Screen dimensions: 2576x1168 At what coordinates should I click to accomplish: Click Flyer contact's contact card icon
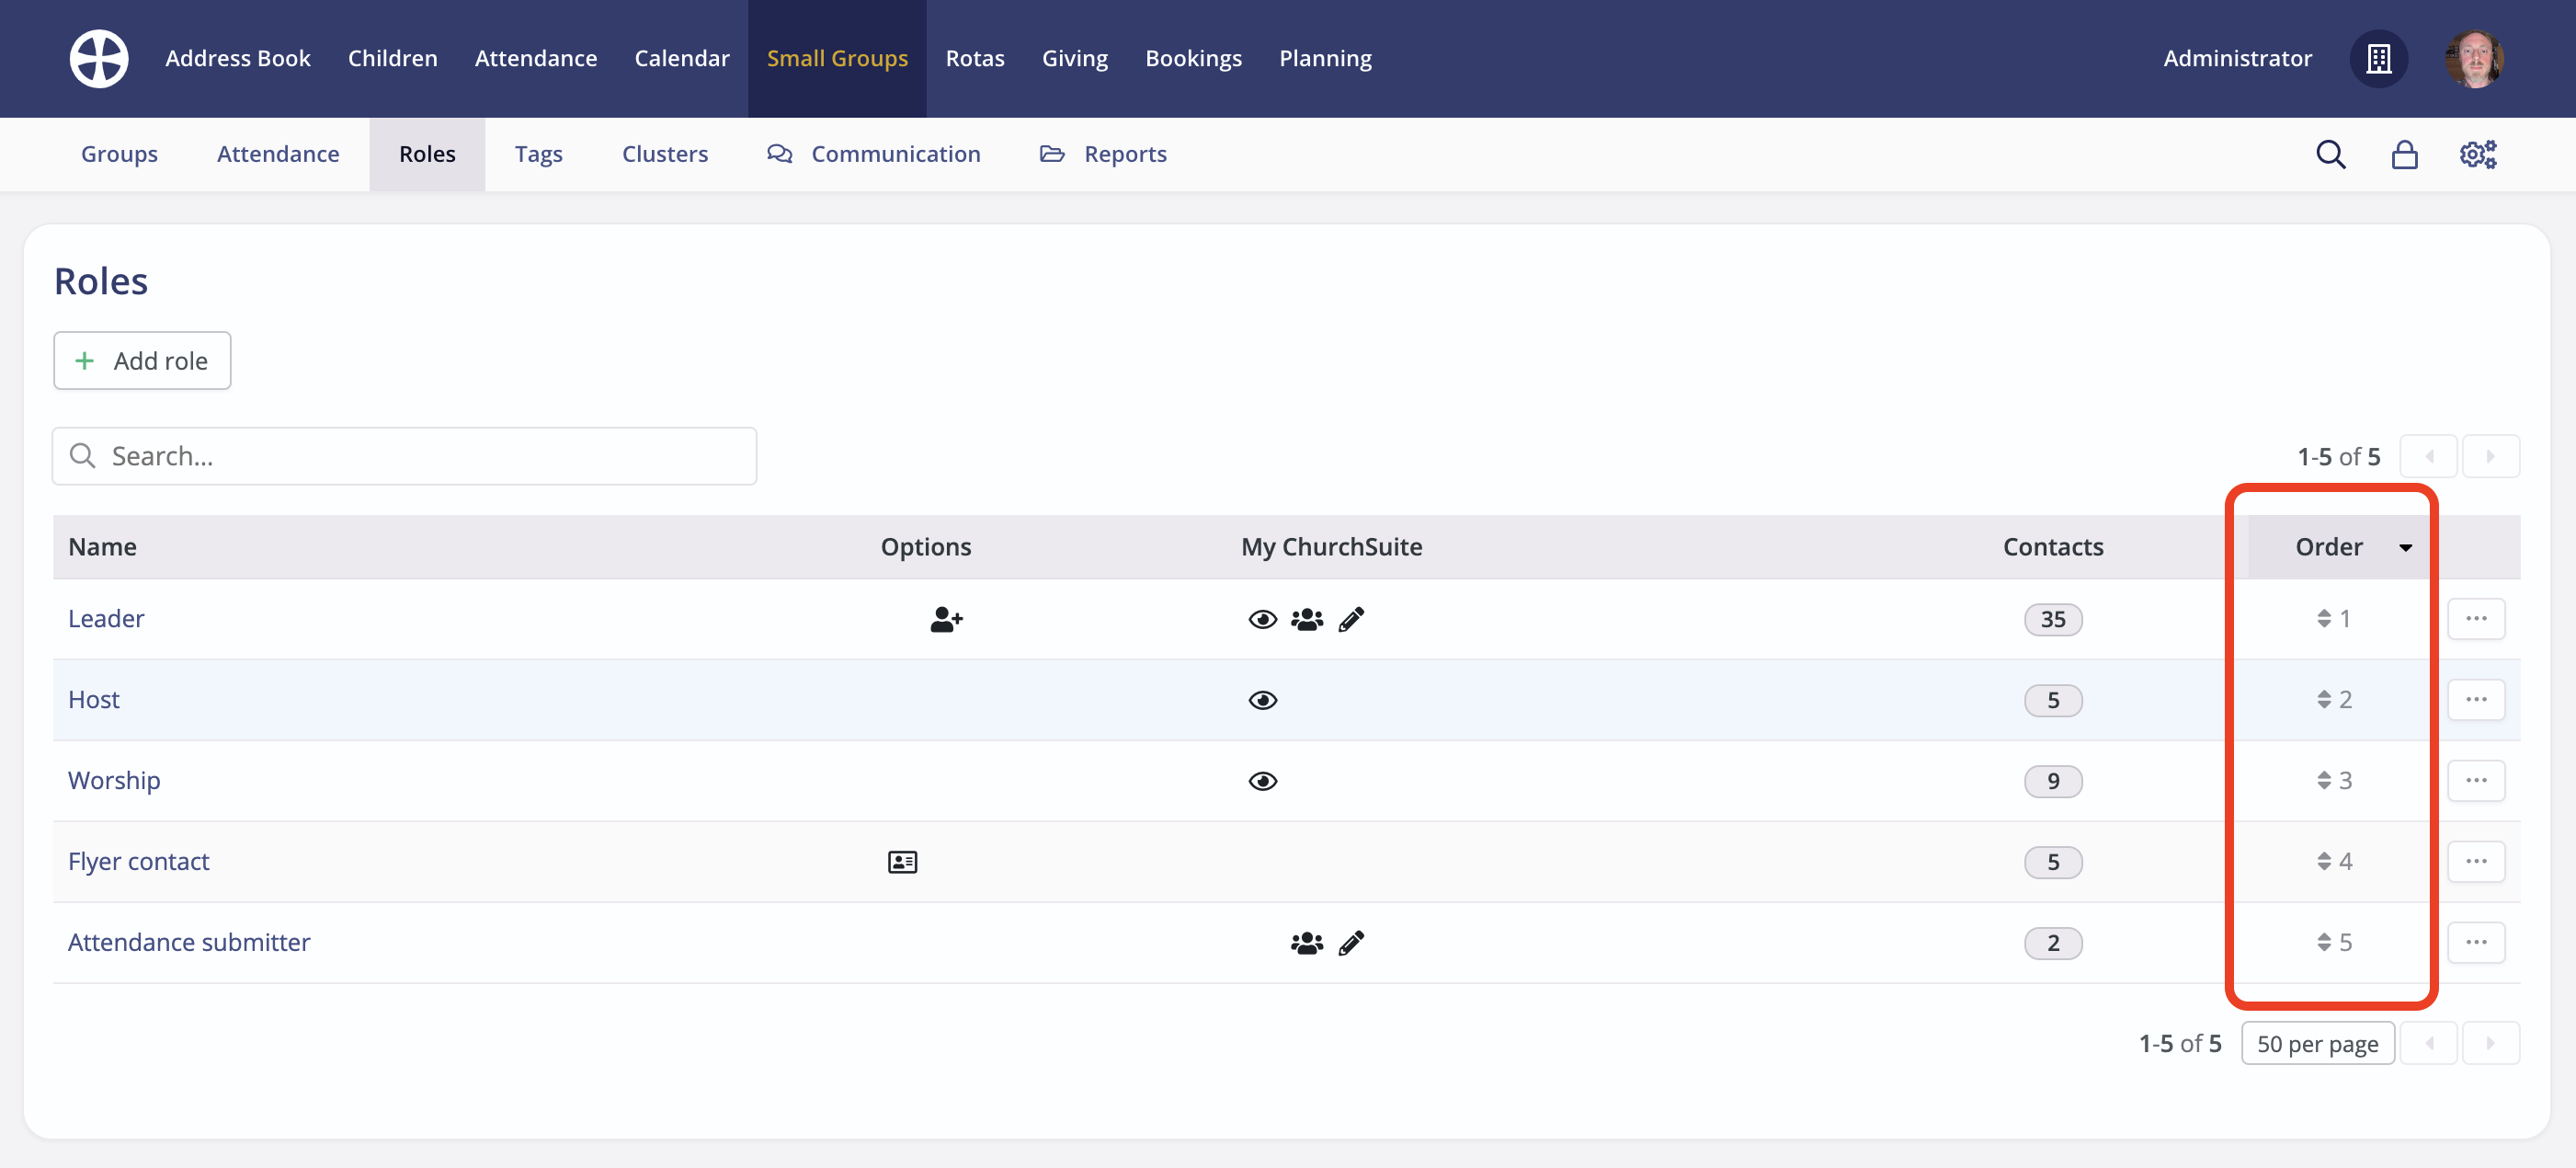click(x=902, y=862)
